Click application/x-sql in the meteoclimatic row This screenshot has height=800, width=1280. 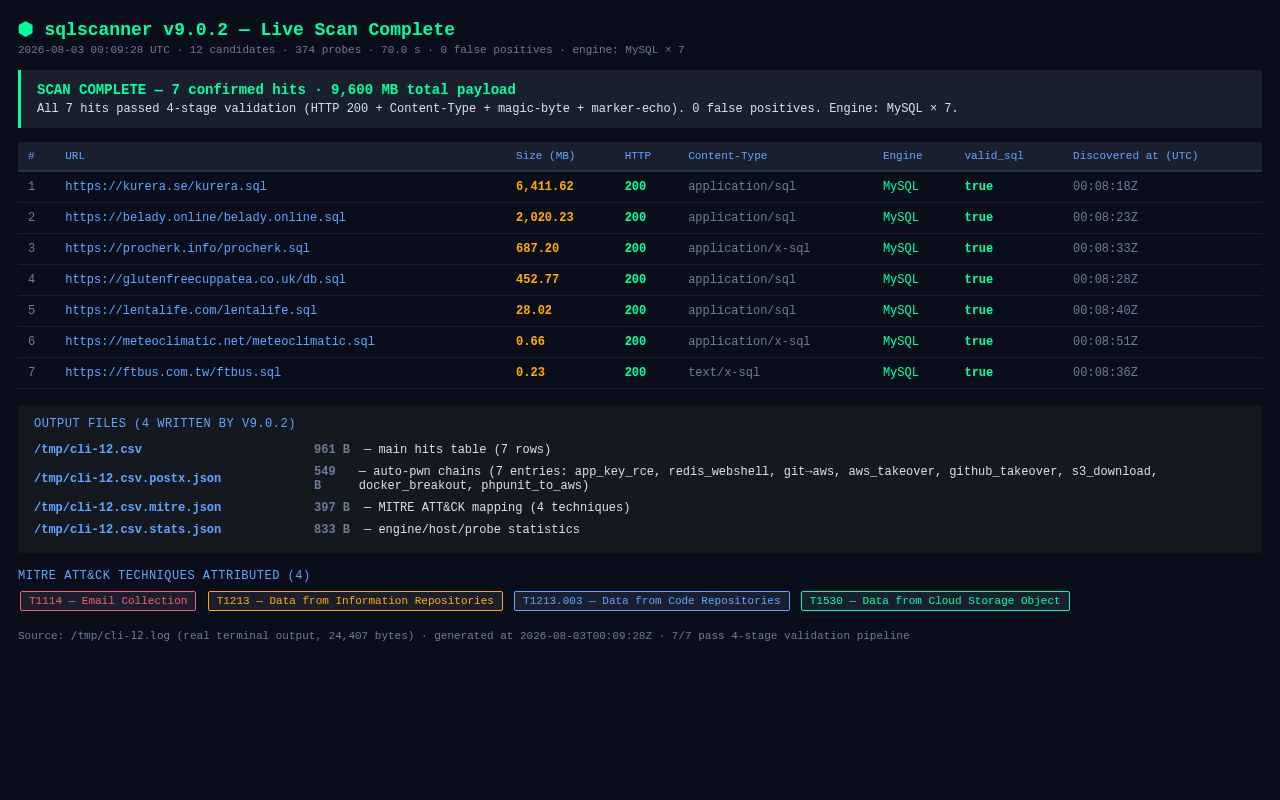[749, 342]
